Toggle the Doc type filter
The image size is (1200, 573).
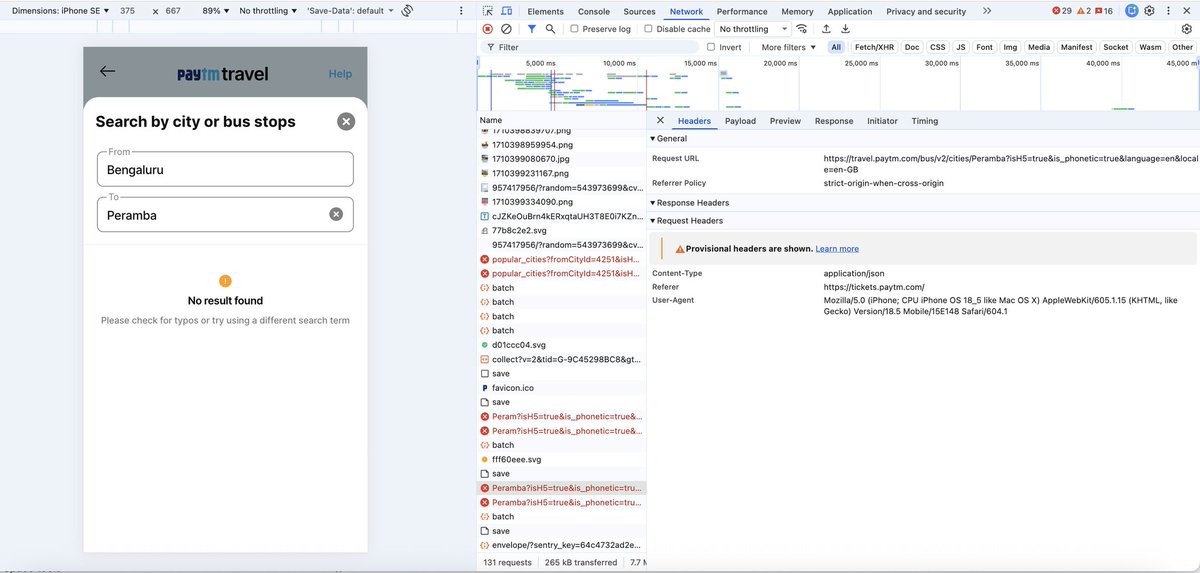coord(912,47)
